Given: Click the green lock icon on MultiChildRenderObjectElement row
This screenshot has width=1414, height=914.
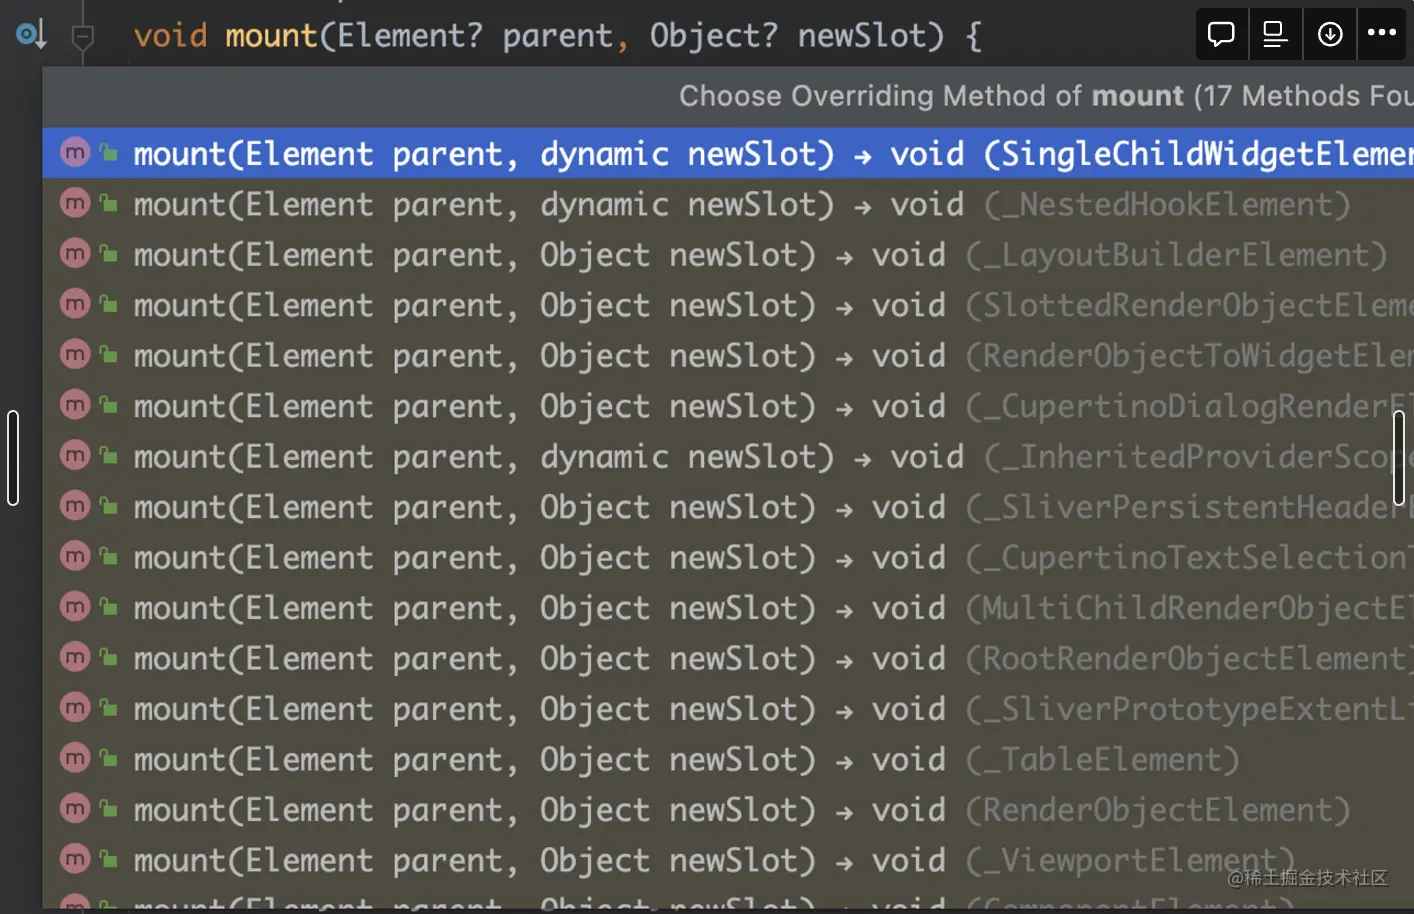Looking at the screenshot, I should tap(109, 607).
